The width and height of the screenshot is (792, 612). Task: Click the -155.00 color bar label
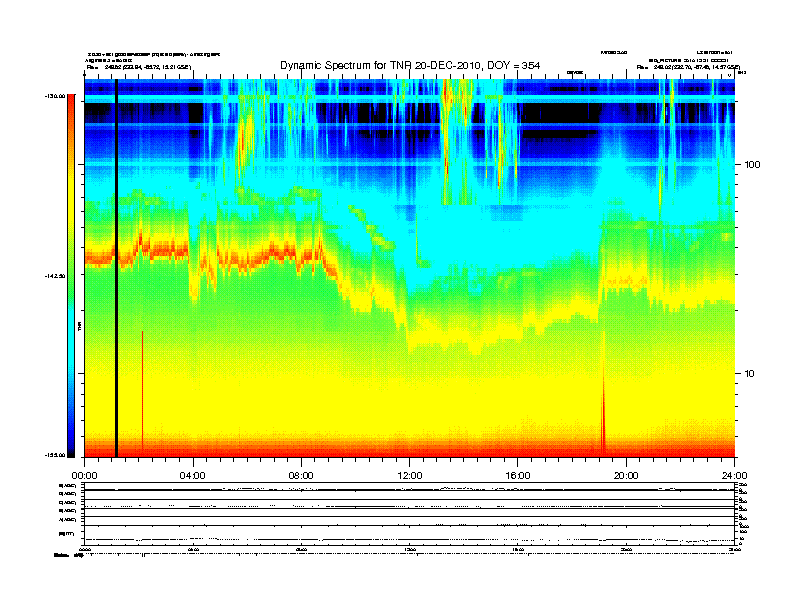click(55, 455)
